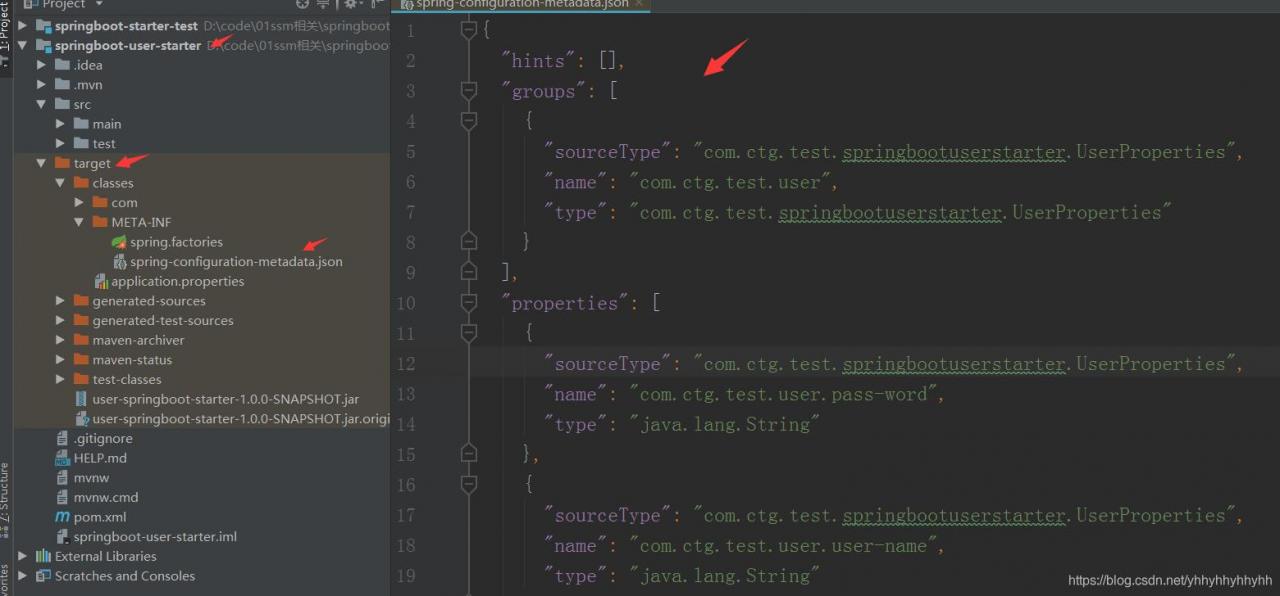The height and width of the screenshot is (596, 1280).
Task: Collapse the classes folder
Action: coord(60,183)
